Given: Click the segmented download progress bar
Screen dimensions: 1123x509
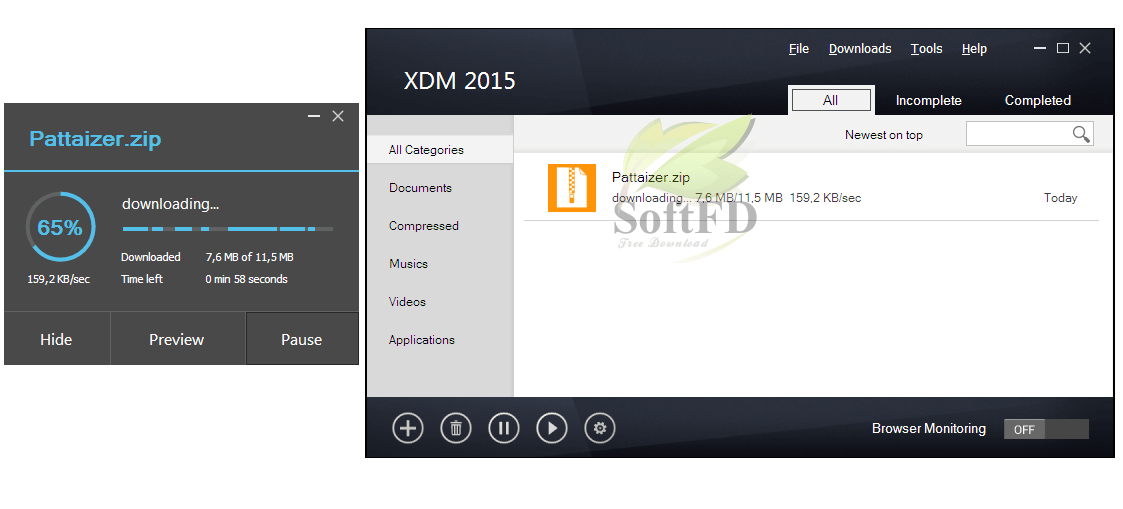Looking at the screenshot, I should pos(228,229).
